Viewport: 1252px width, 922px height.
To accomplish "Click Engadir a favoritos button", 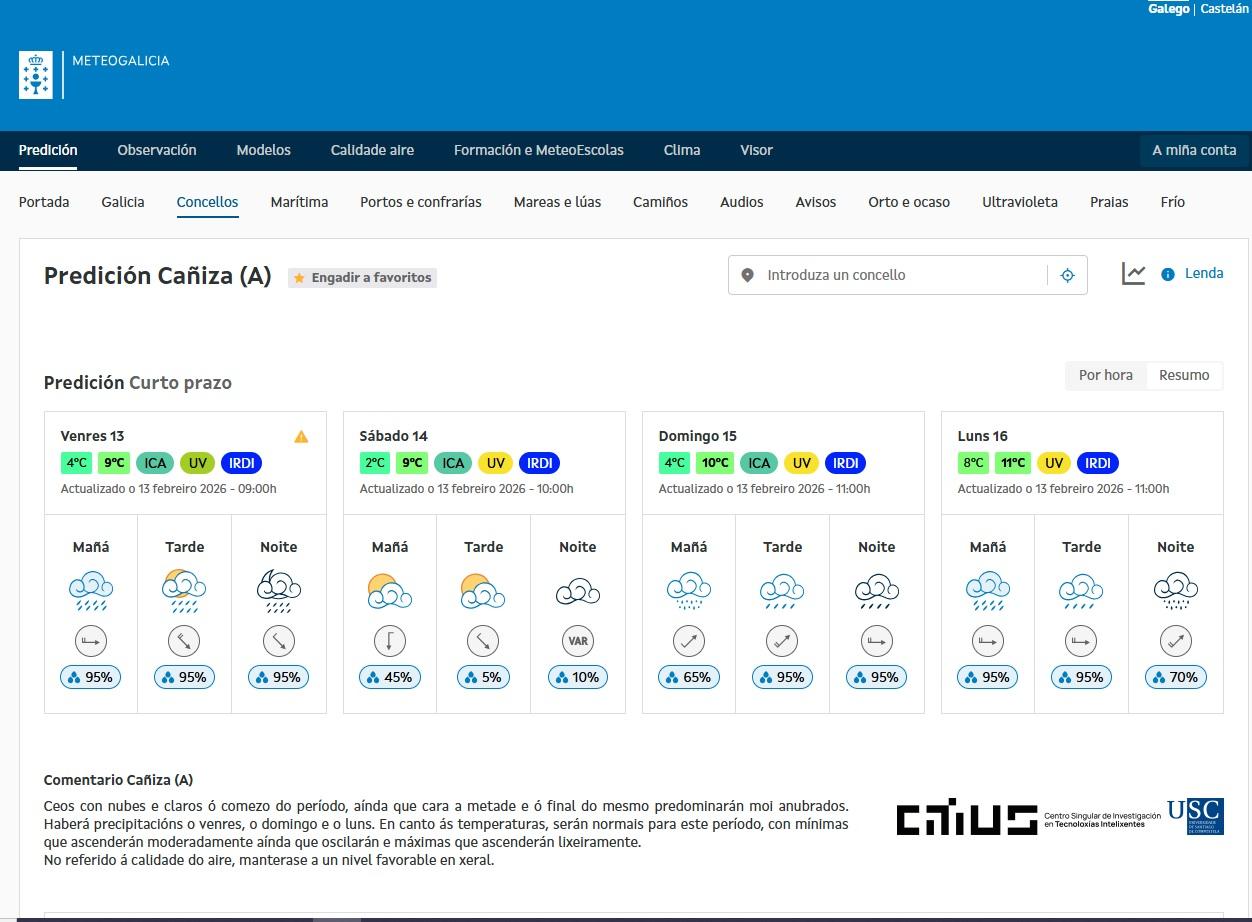I will (x=362, y=278).
